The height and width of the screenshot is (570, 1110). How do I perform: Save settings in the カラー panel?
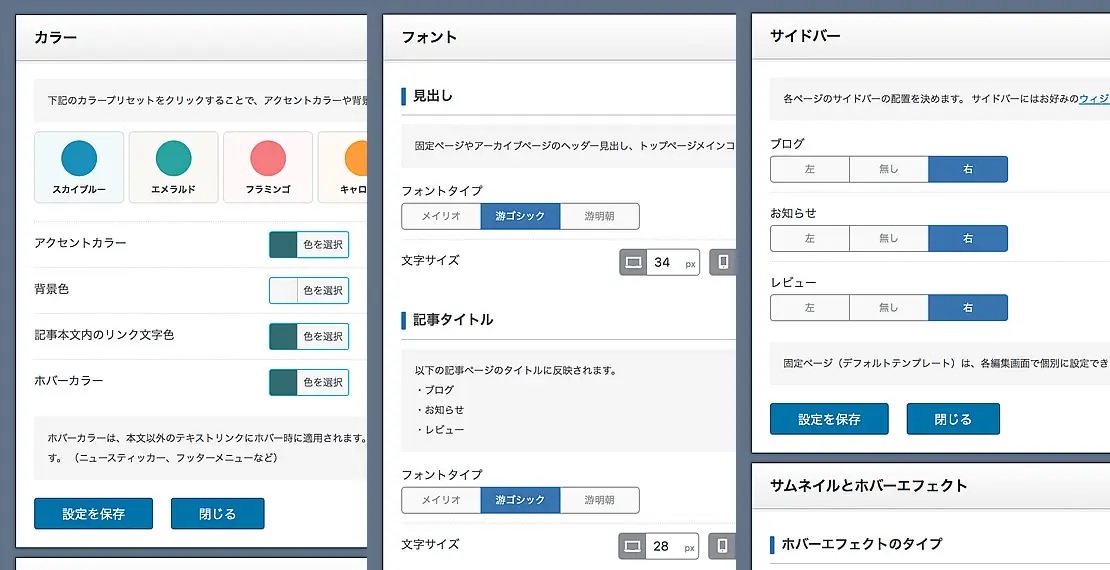(93, 514)
